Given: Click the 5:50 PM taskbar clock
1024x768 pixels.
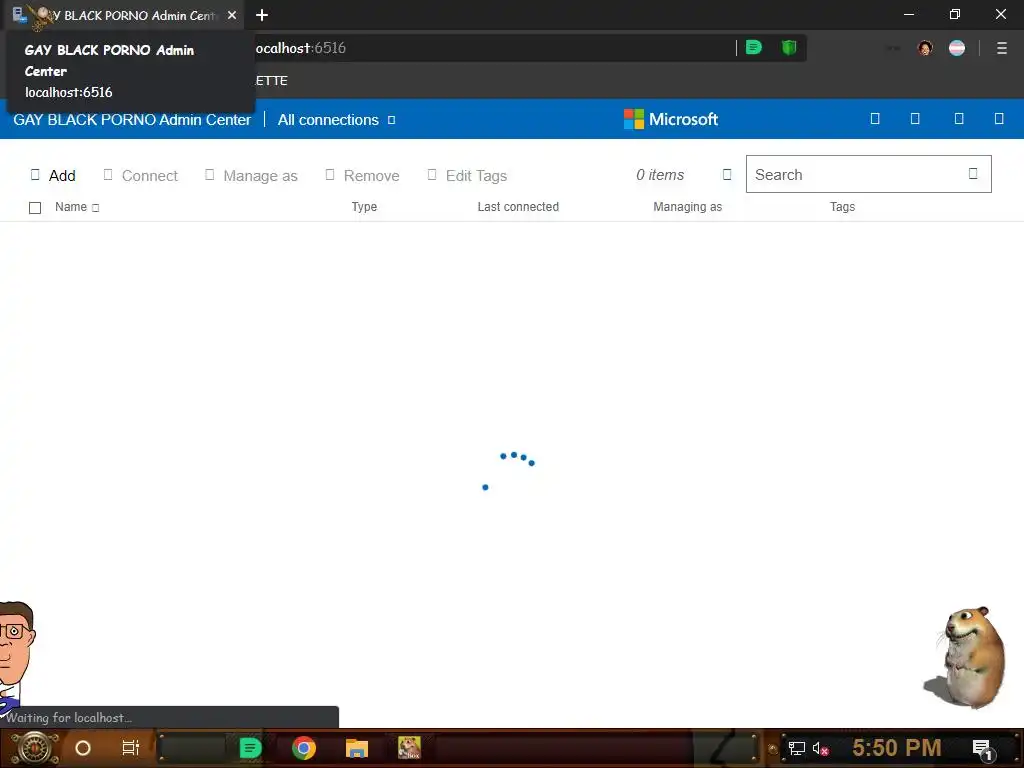Looking at the screenshot, I should (x=897, y=747).
